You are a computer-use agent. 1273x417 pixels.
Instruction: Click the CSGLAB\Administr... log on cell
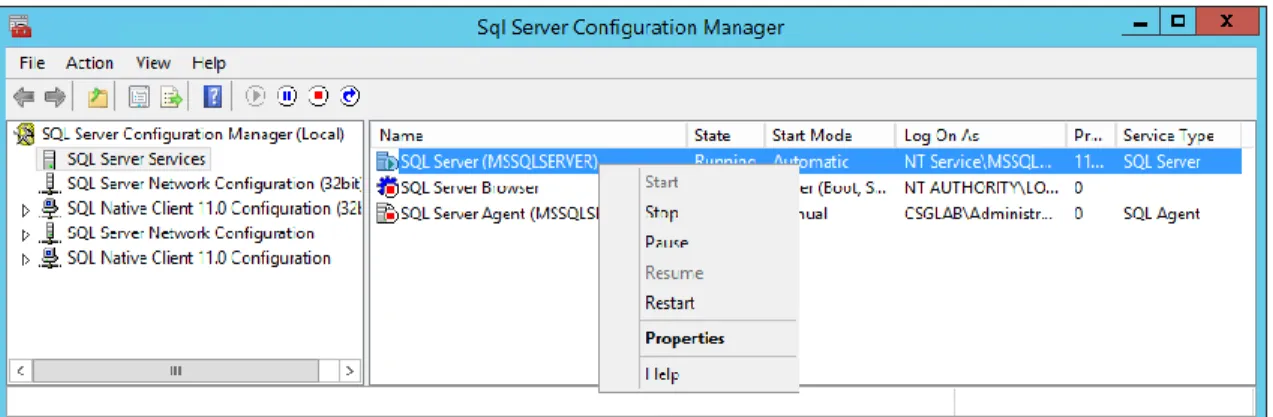tap(978, 213)
